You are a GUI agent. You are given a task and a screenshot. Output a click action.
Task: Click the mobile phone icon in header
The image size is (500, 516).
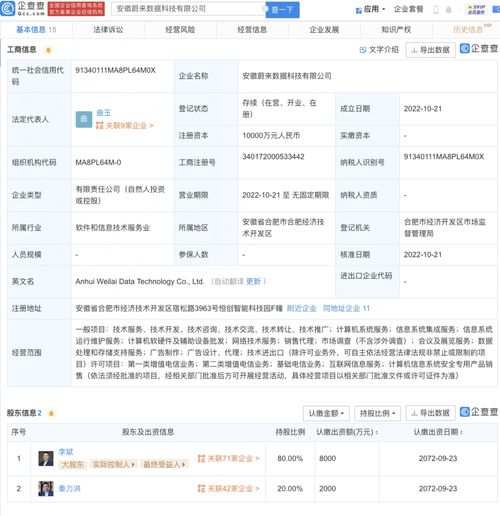point(436,10)
